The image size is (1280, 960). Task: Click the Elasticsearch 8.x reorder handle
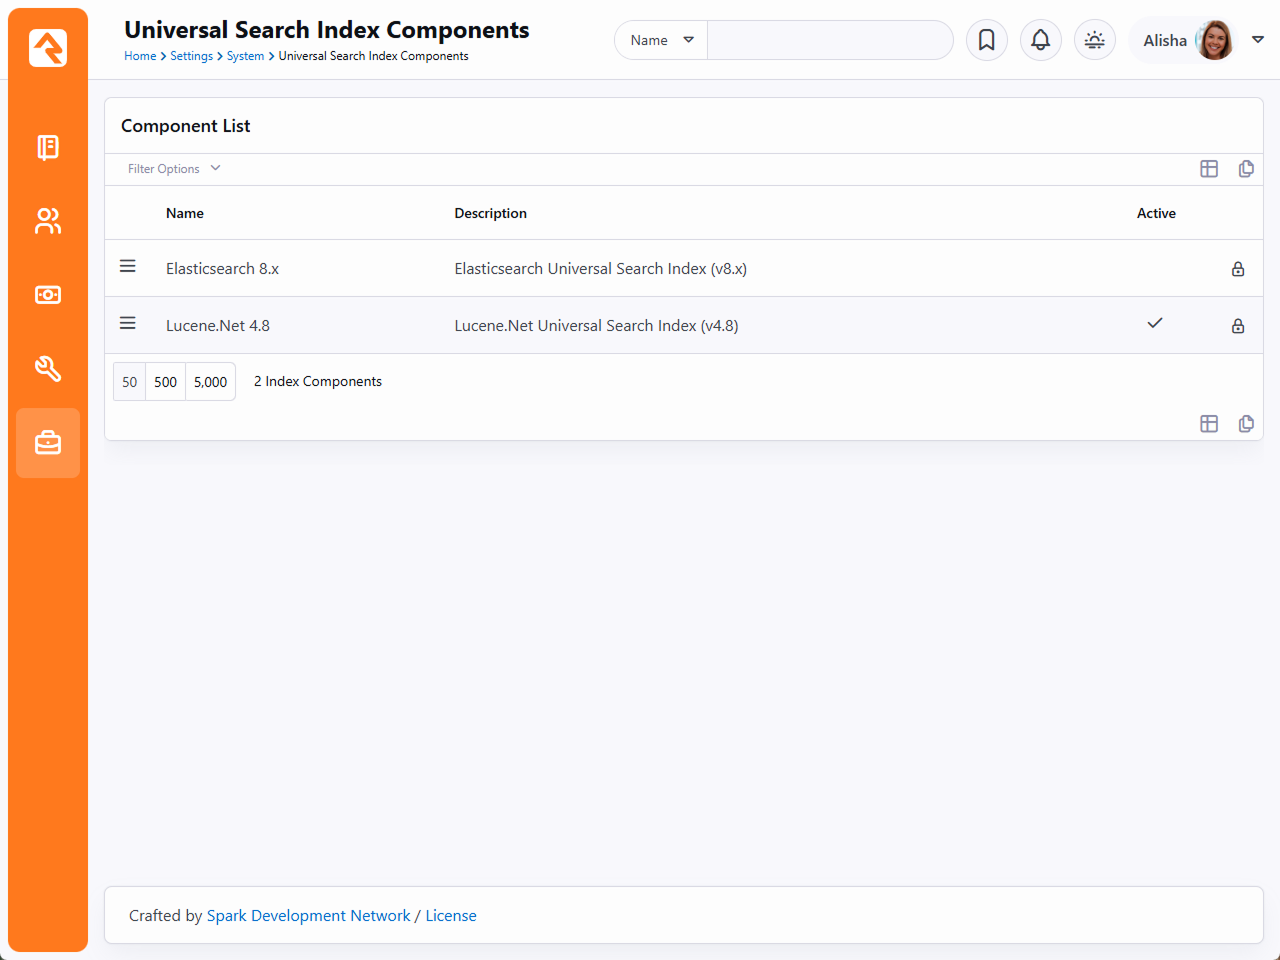click(x=128, y=266)
